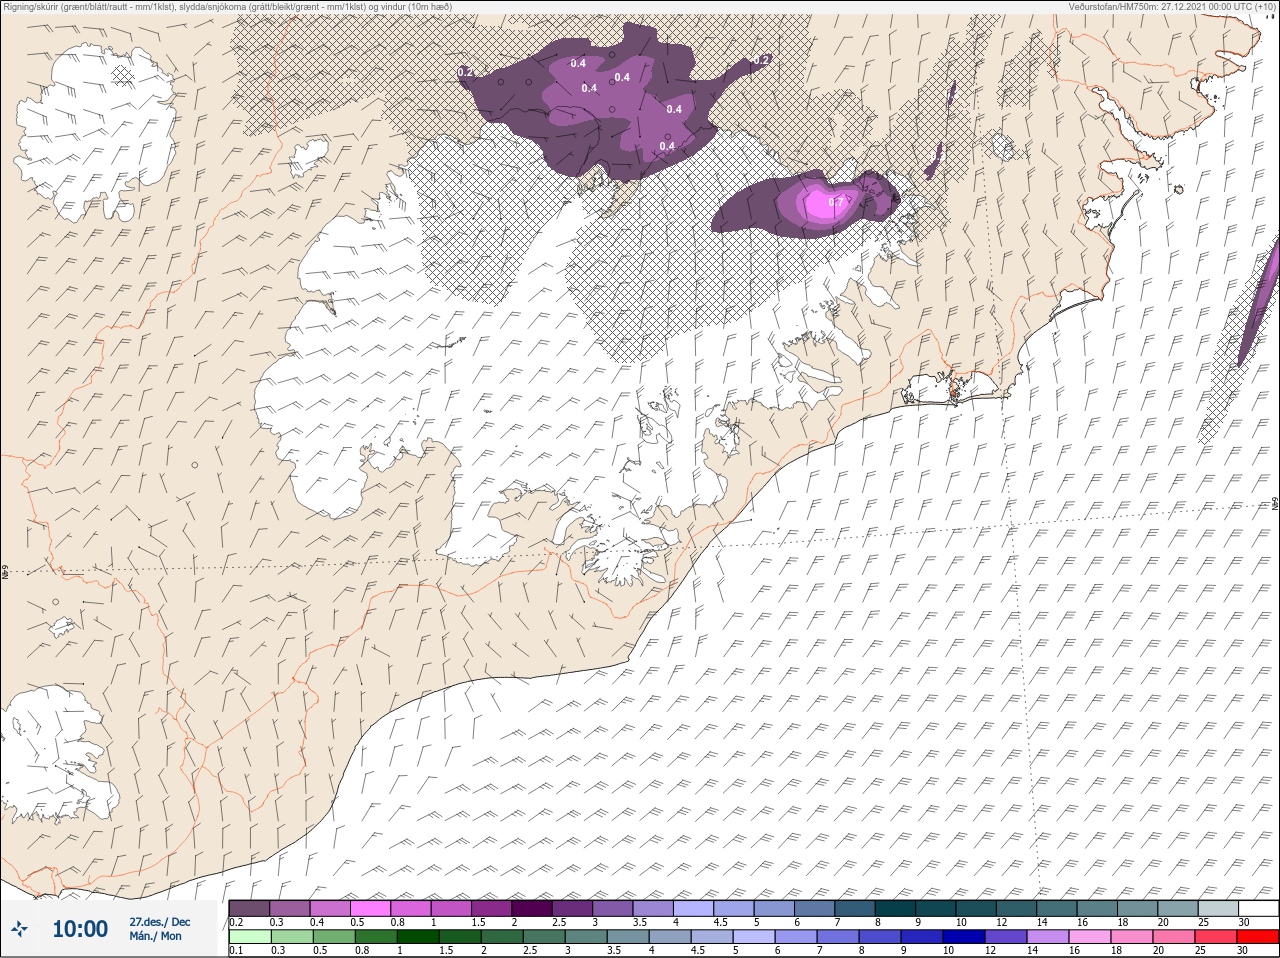
Task: Click upper legend pink swatch between 0.5 and 0.8
Action: (370, 908)
